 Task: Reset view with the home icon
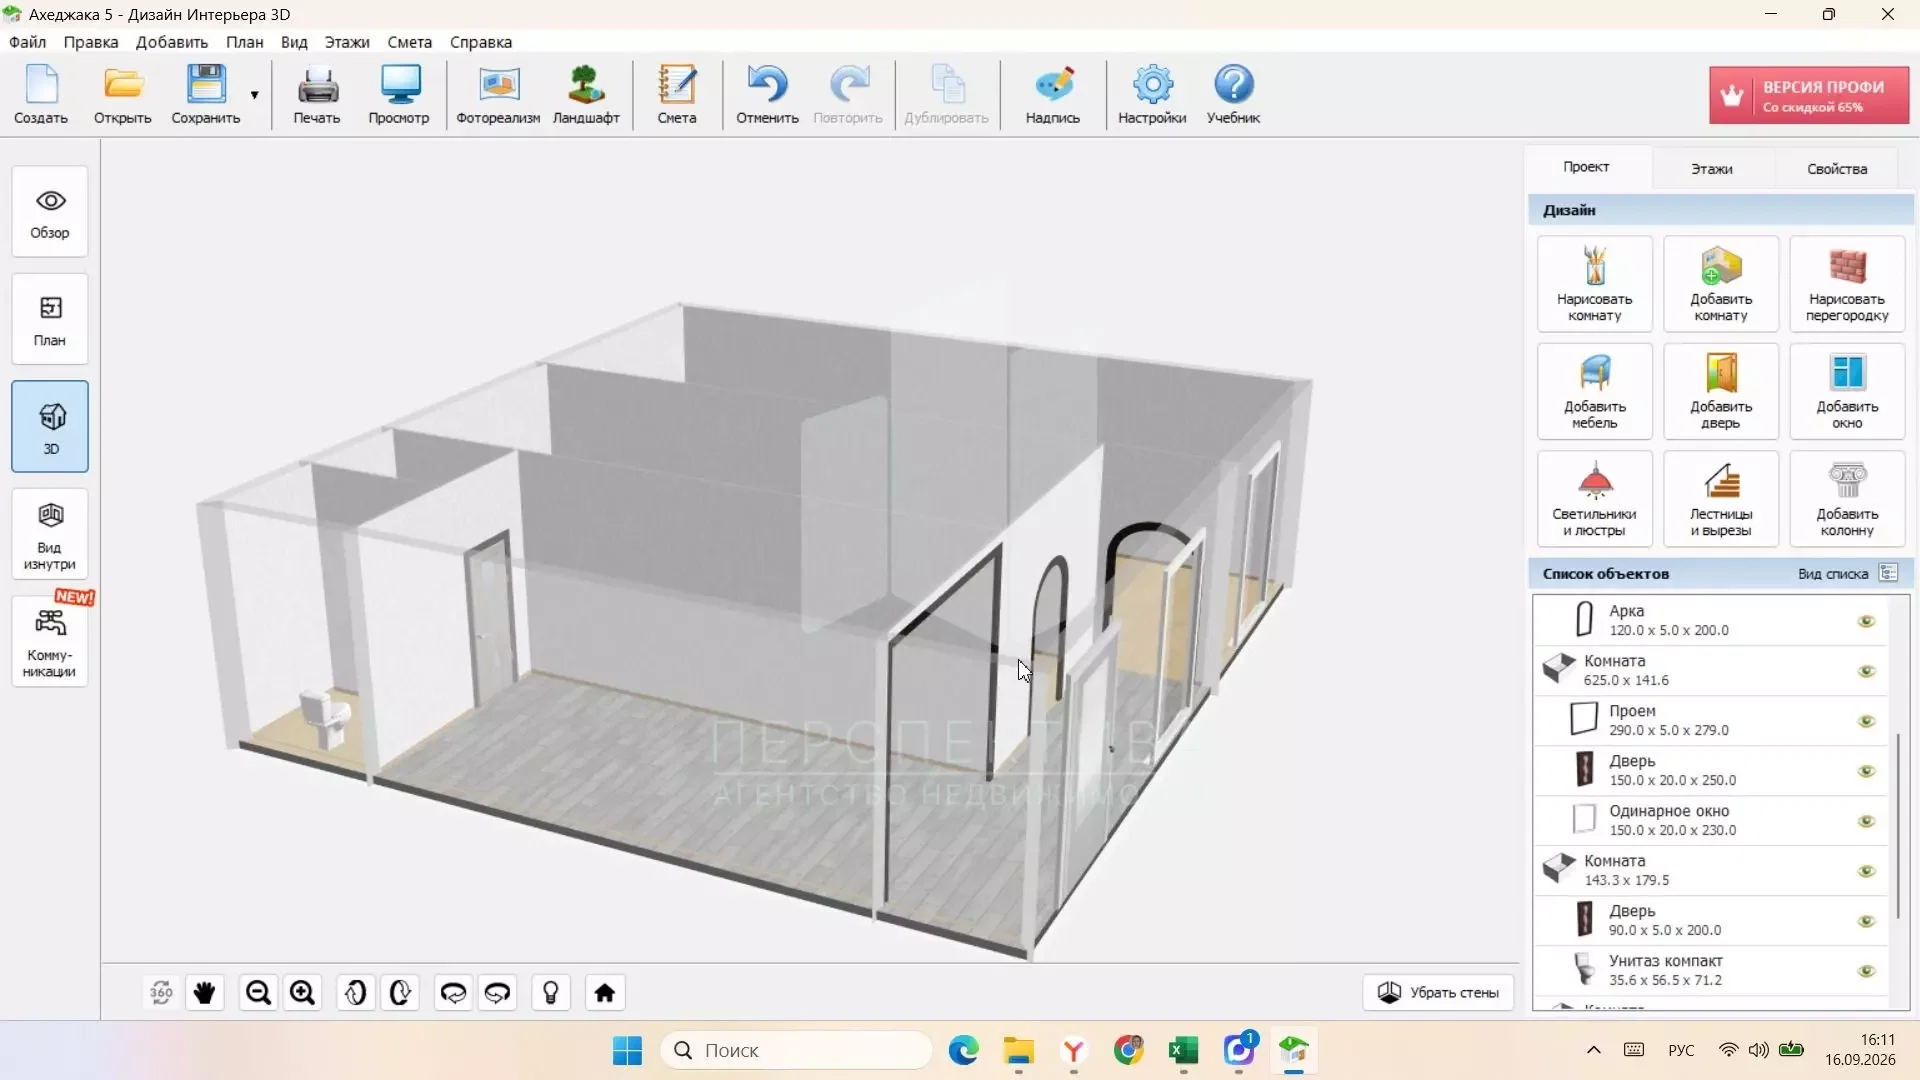coord(605,993)
